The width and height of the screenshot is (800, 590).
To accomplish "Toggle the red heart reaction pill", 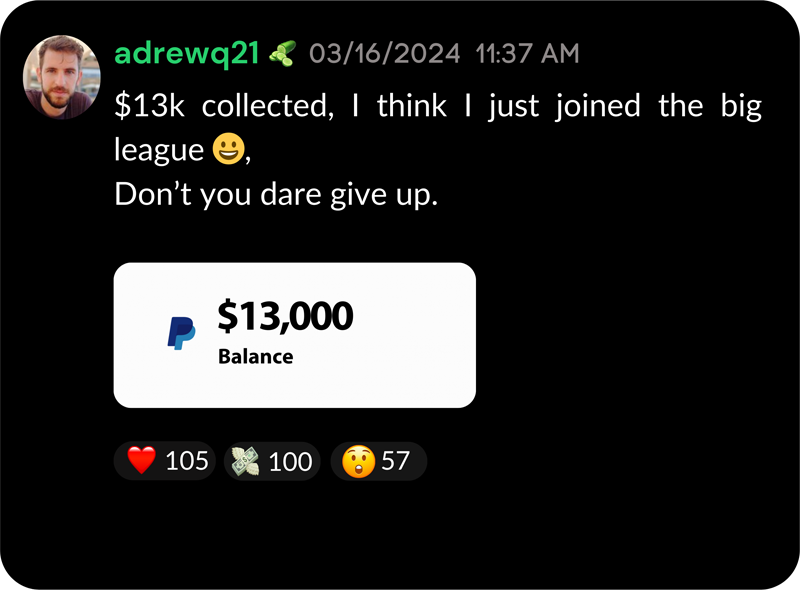I will [x=164, y=460].
